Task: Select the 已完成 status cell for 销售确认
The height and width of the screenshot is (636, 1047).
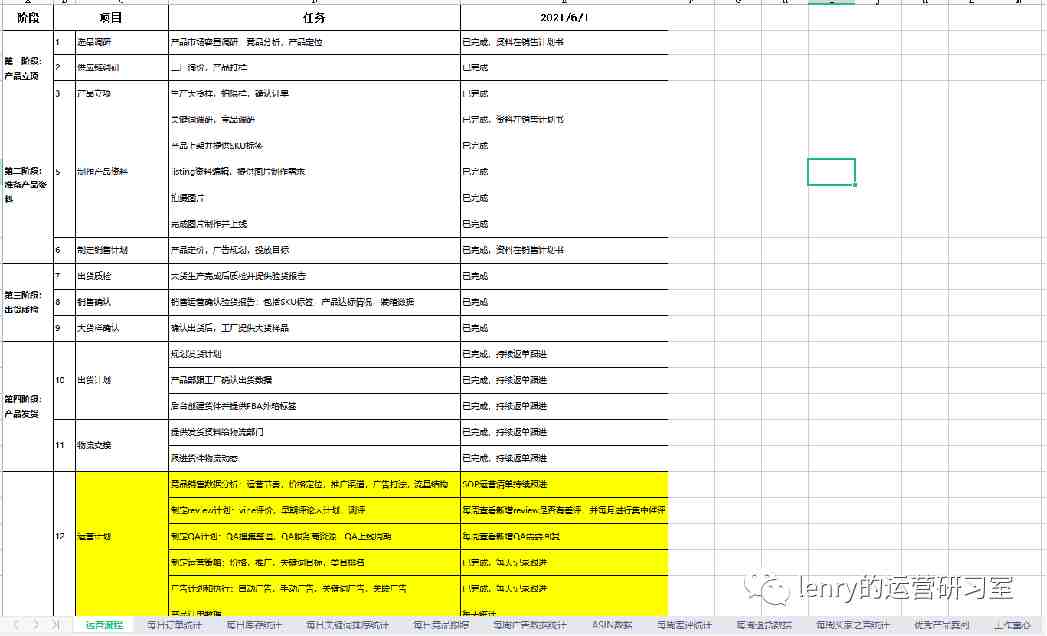Action: point(564,302)
